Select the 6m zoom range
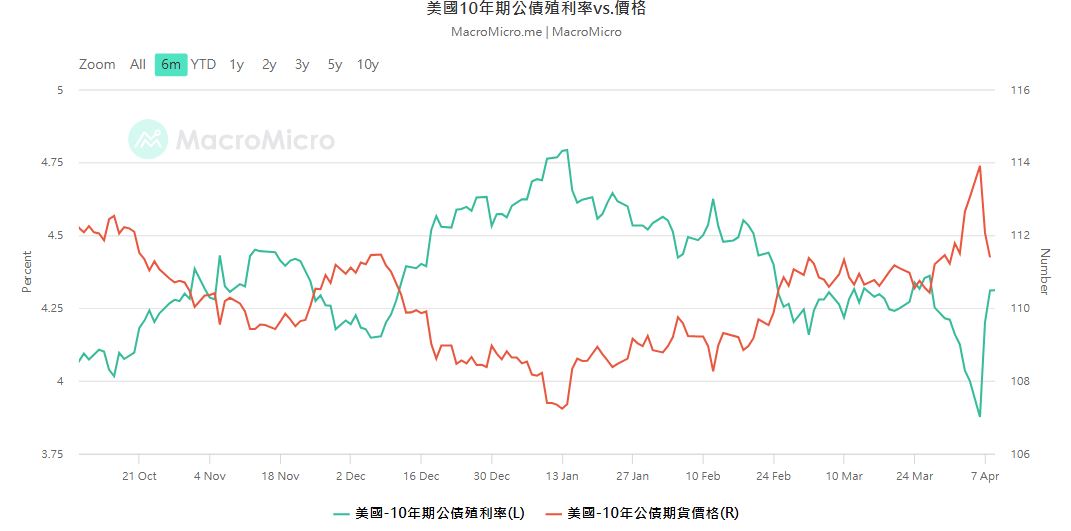This screenshot has height=531, width=1071. pos(171,65)
